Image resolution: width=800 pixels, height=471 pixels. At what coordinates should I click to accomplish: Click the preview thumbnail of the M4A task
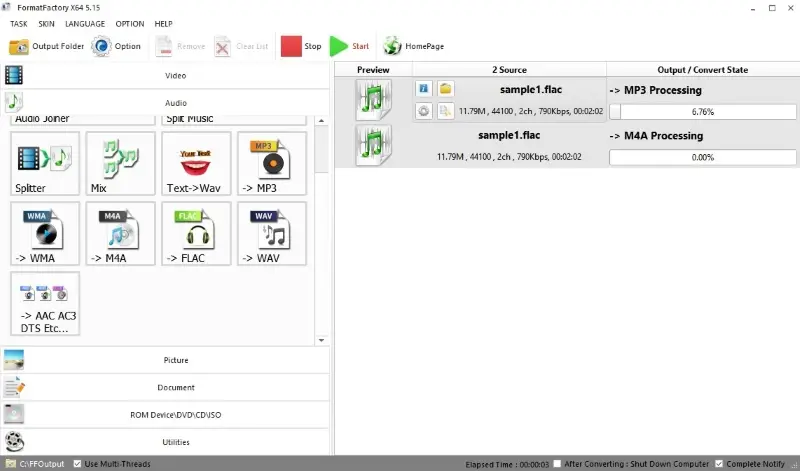coord(373,145)
